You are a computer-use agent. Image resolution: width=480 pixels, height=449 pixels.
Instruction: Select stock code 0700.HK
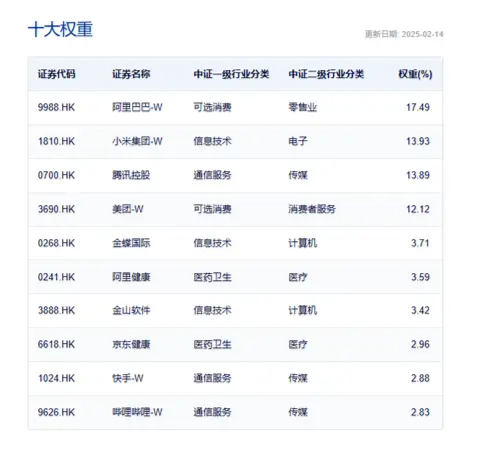[56, 175]
